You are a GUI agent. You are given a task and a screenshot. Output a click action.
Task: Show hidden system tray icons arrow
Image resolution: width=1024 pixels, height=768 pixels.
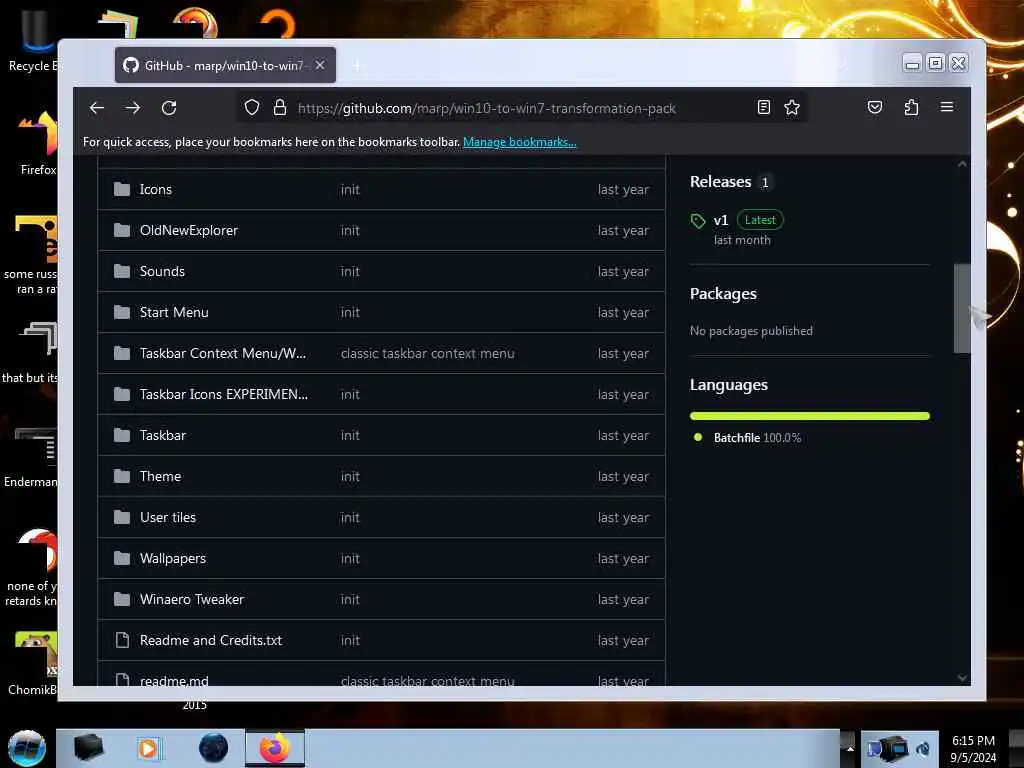coord(850,748)
